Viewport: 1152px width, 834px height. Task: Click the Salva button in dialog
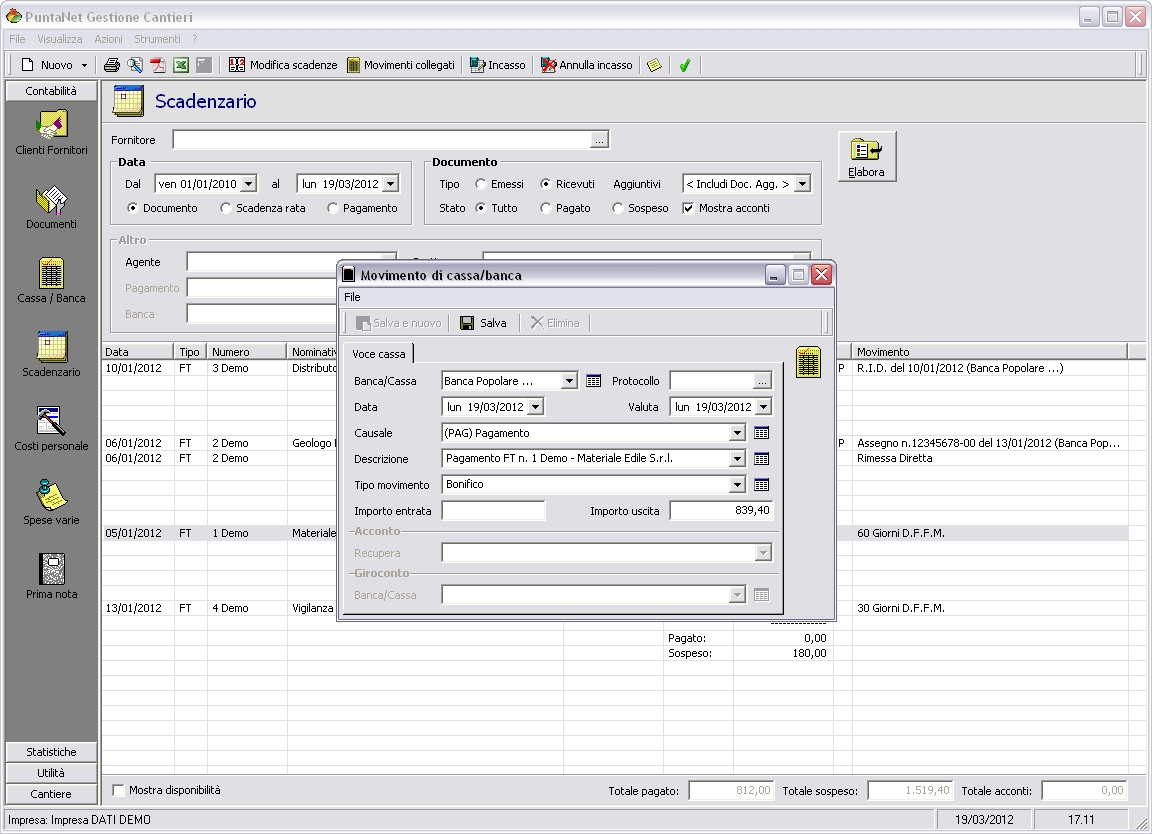click(x=484, y=323)
